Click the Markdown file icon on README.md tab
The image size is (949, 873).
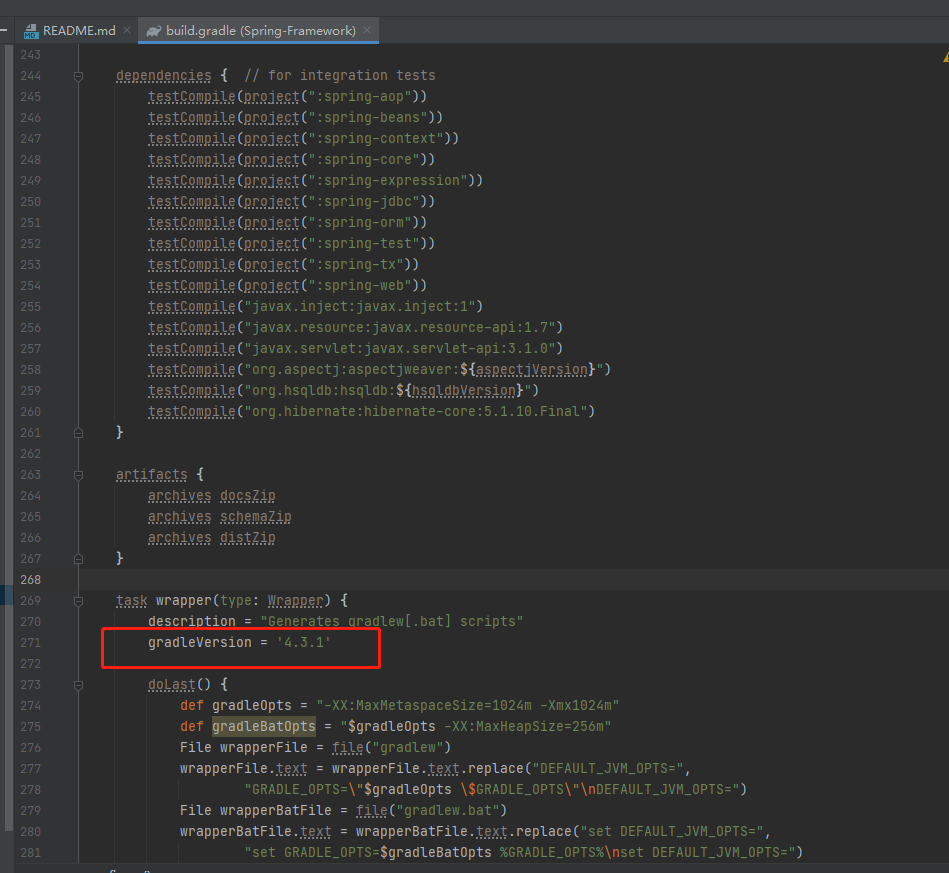coord(31,31)
